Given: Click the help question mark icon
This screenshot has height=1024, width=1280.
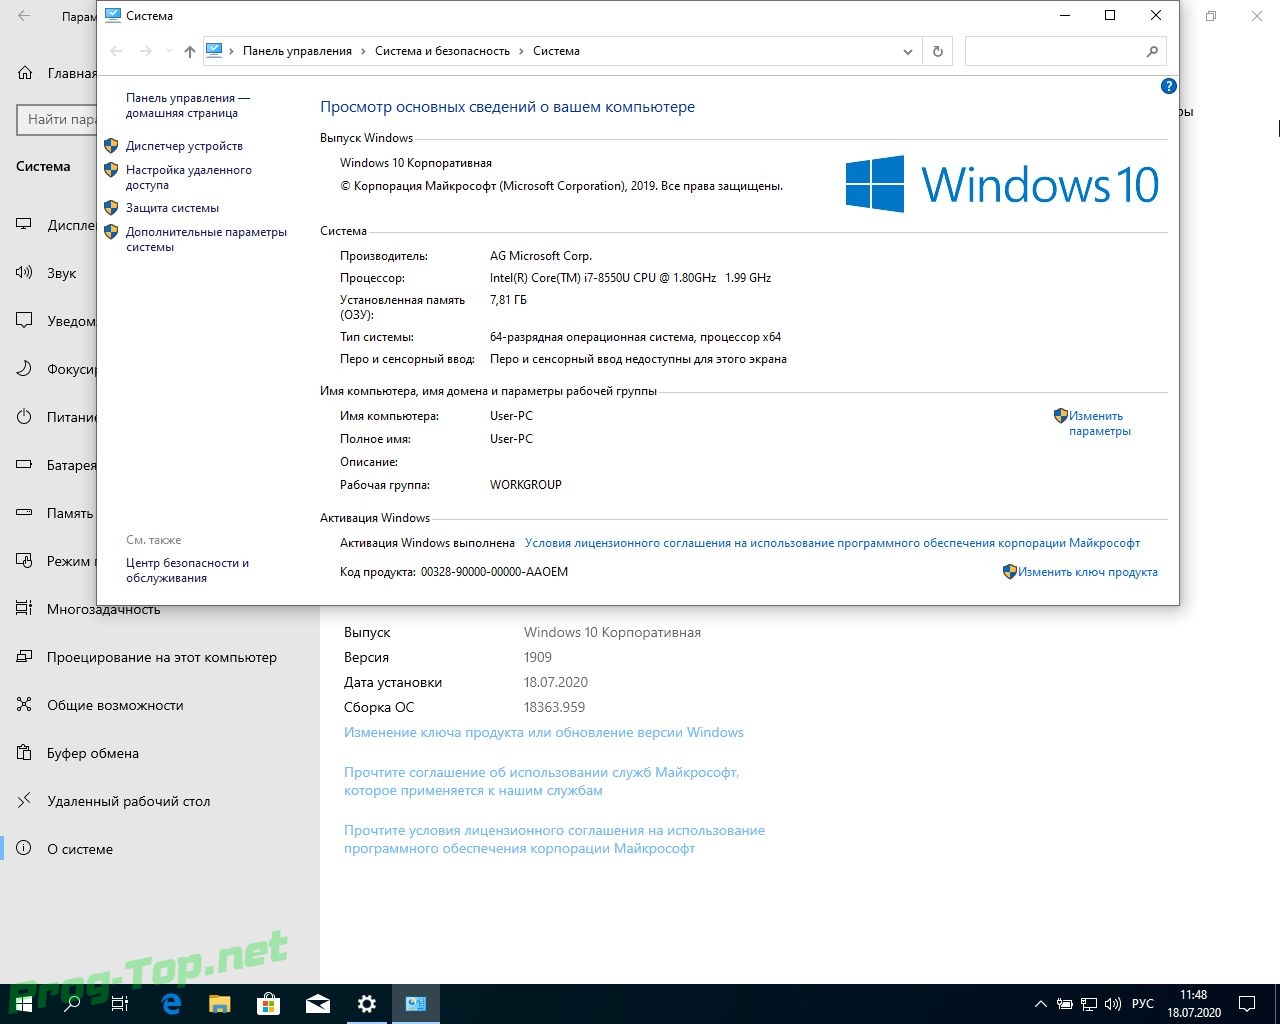Looking at the screenshot, I should (x=1168, y=86).
